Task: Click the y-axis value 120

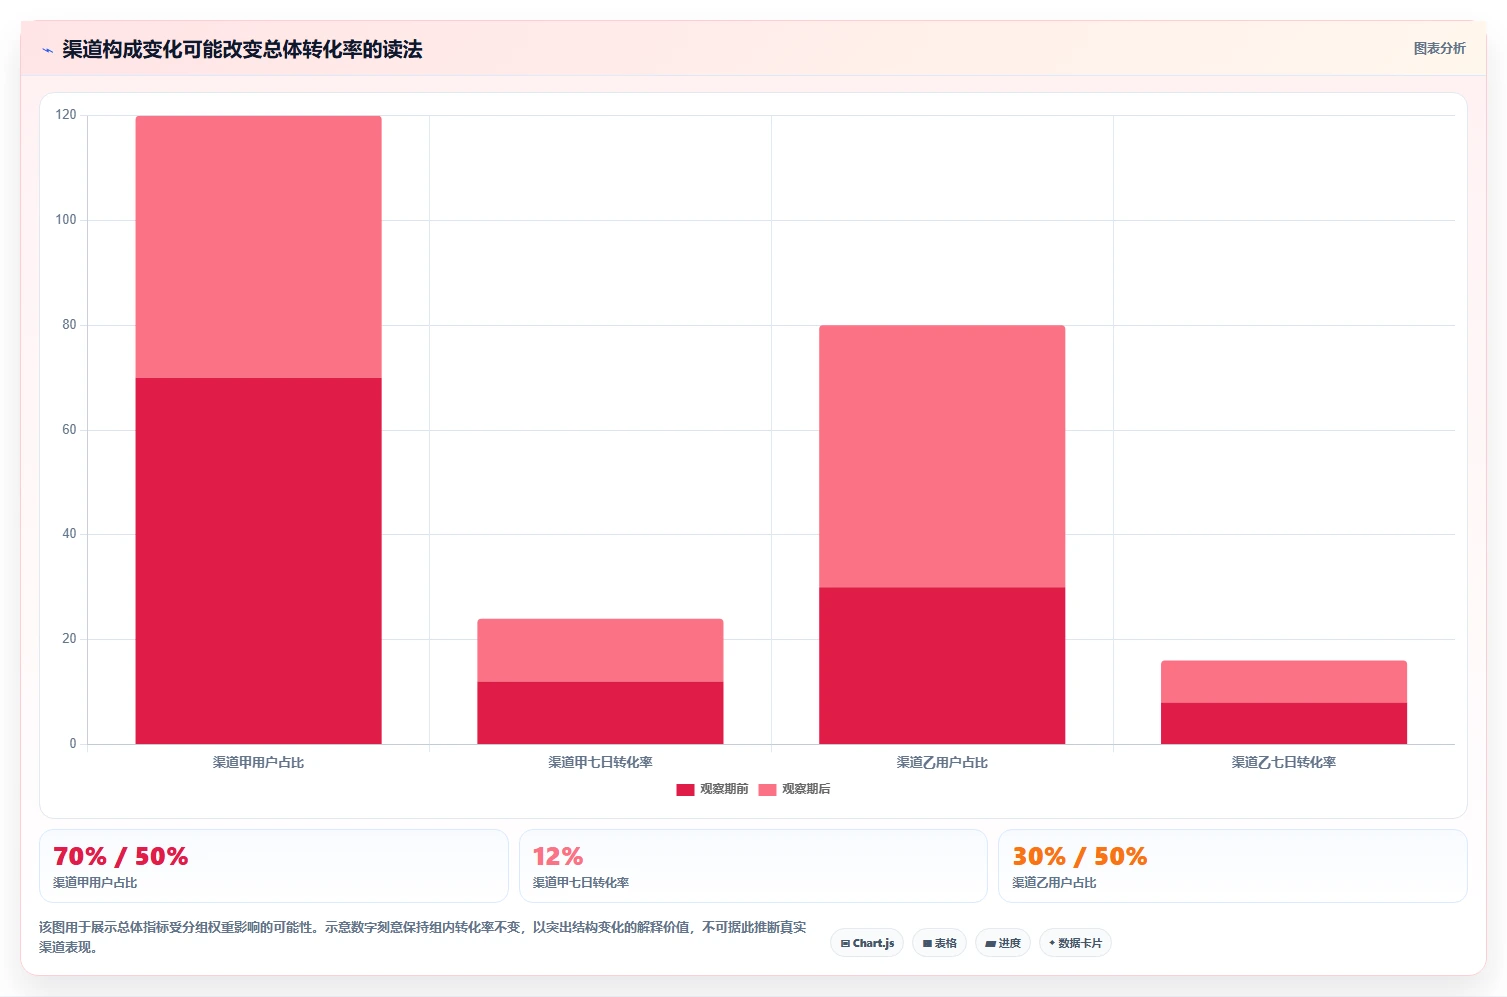Action: (66, 115)
